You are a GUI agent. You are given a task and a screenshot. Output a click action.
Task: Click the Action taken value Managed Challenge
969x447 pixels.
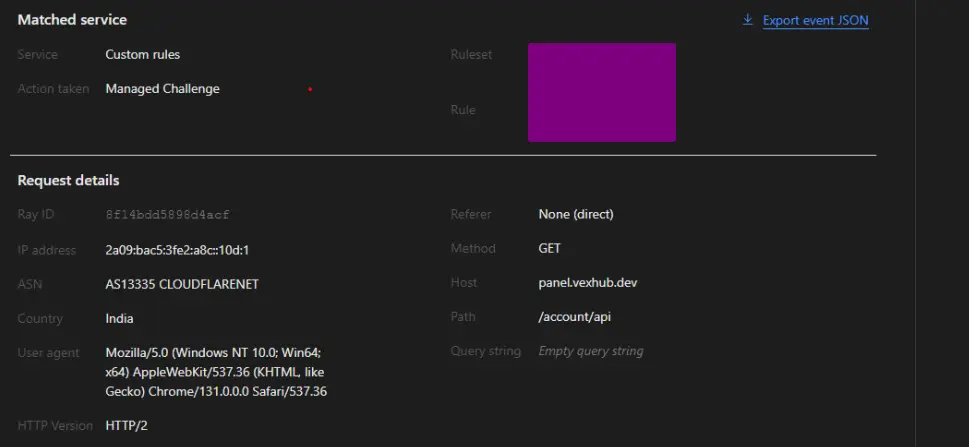click(x=163, y=89)
